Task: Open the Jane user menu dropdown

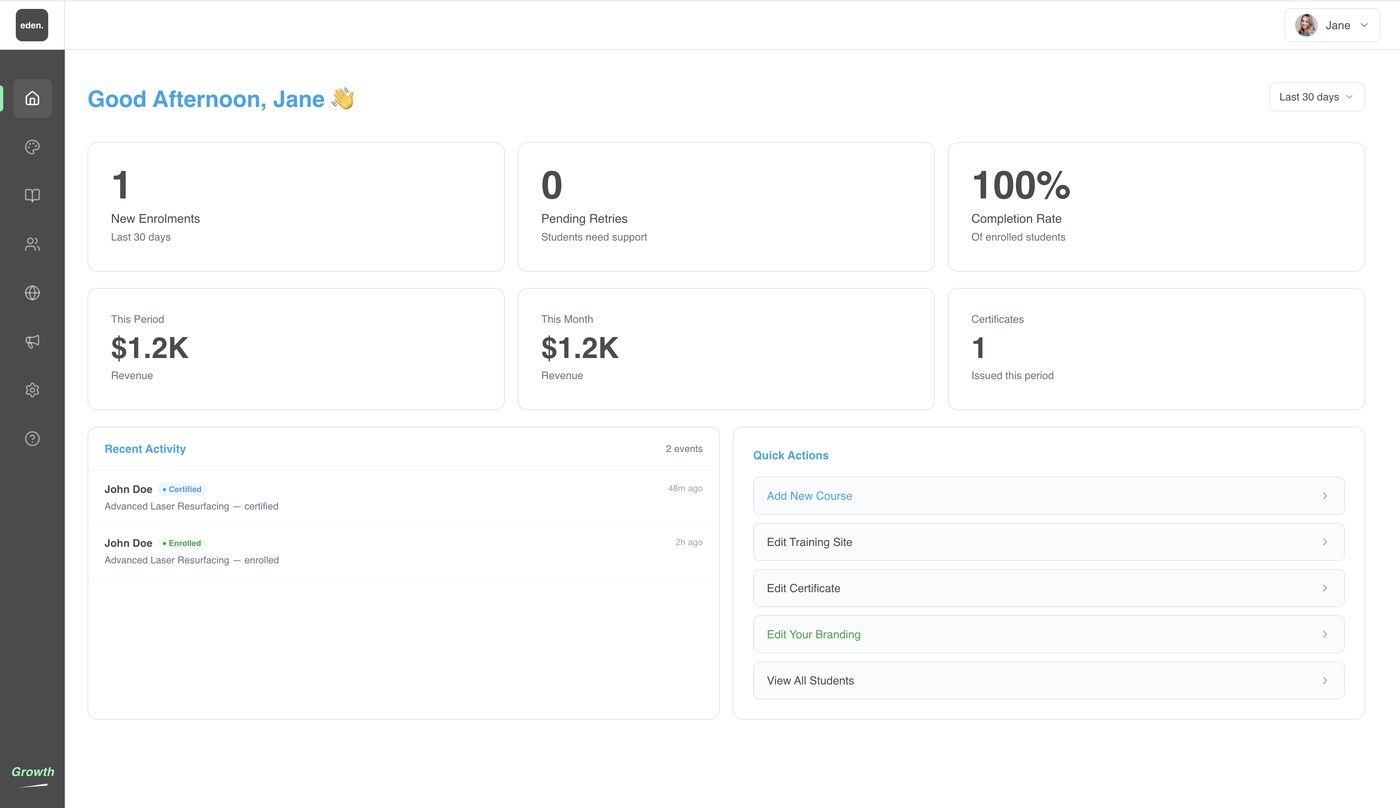Action: coord(1332,25)
